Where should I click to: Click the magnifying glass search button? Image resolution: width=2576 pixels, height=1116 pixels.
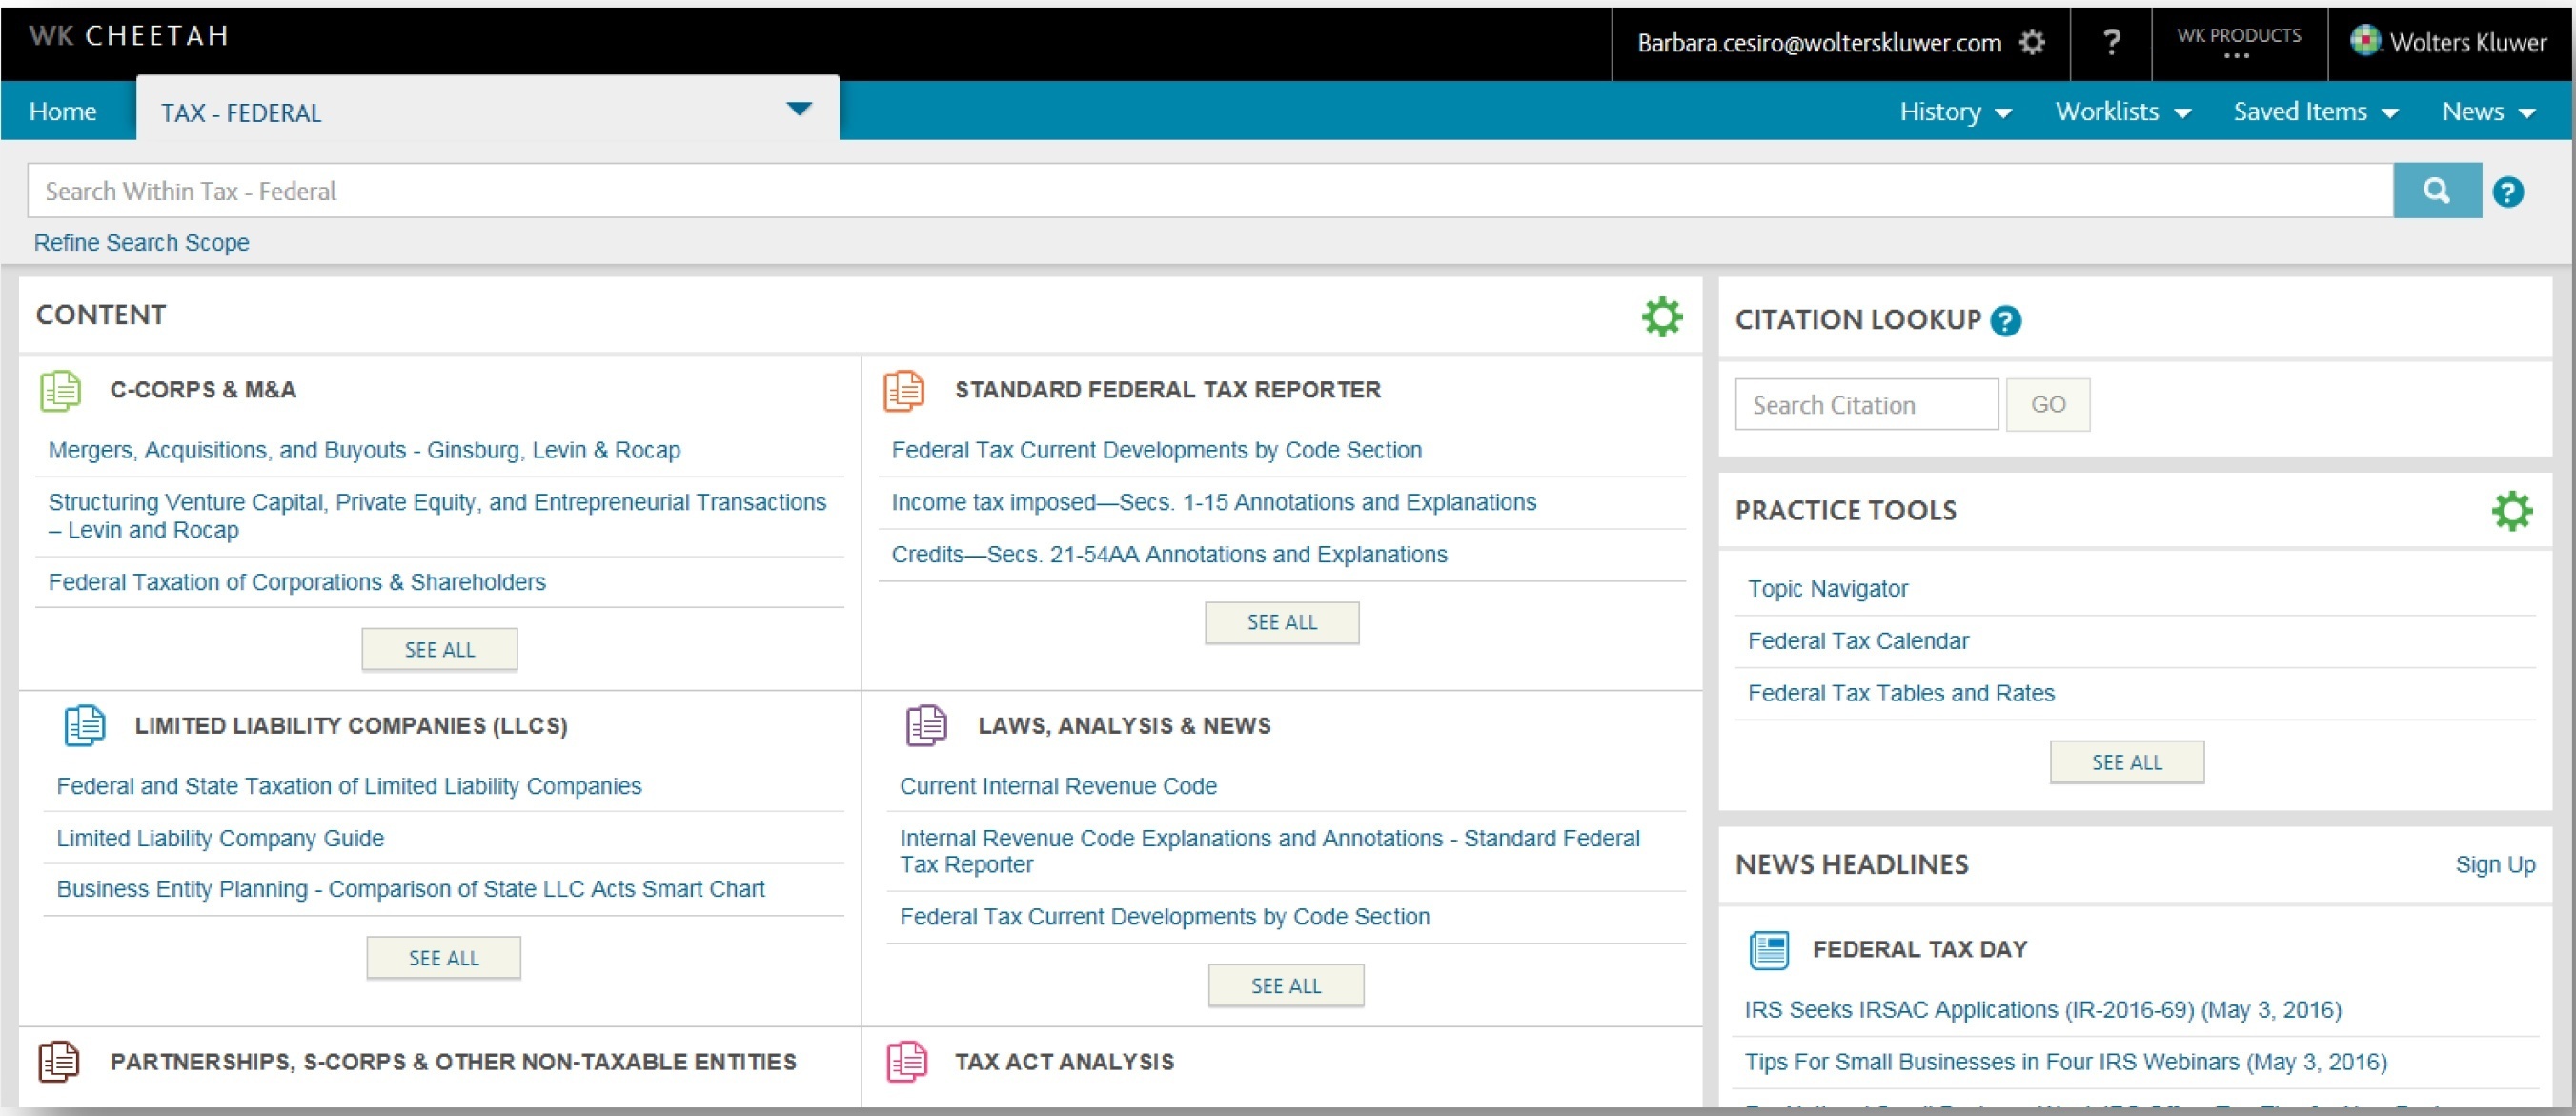pyautogui.click(x=2437, y=191)
